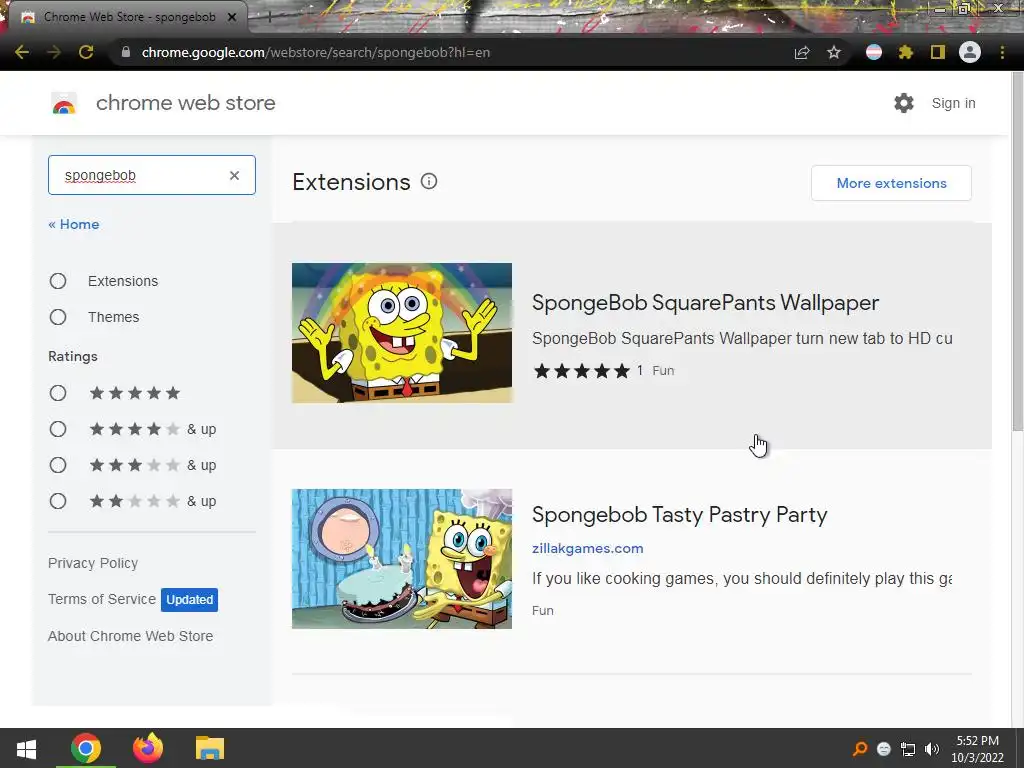Filter by three stars & up
Viewport: 1024px width, 768px height.
58,465
